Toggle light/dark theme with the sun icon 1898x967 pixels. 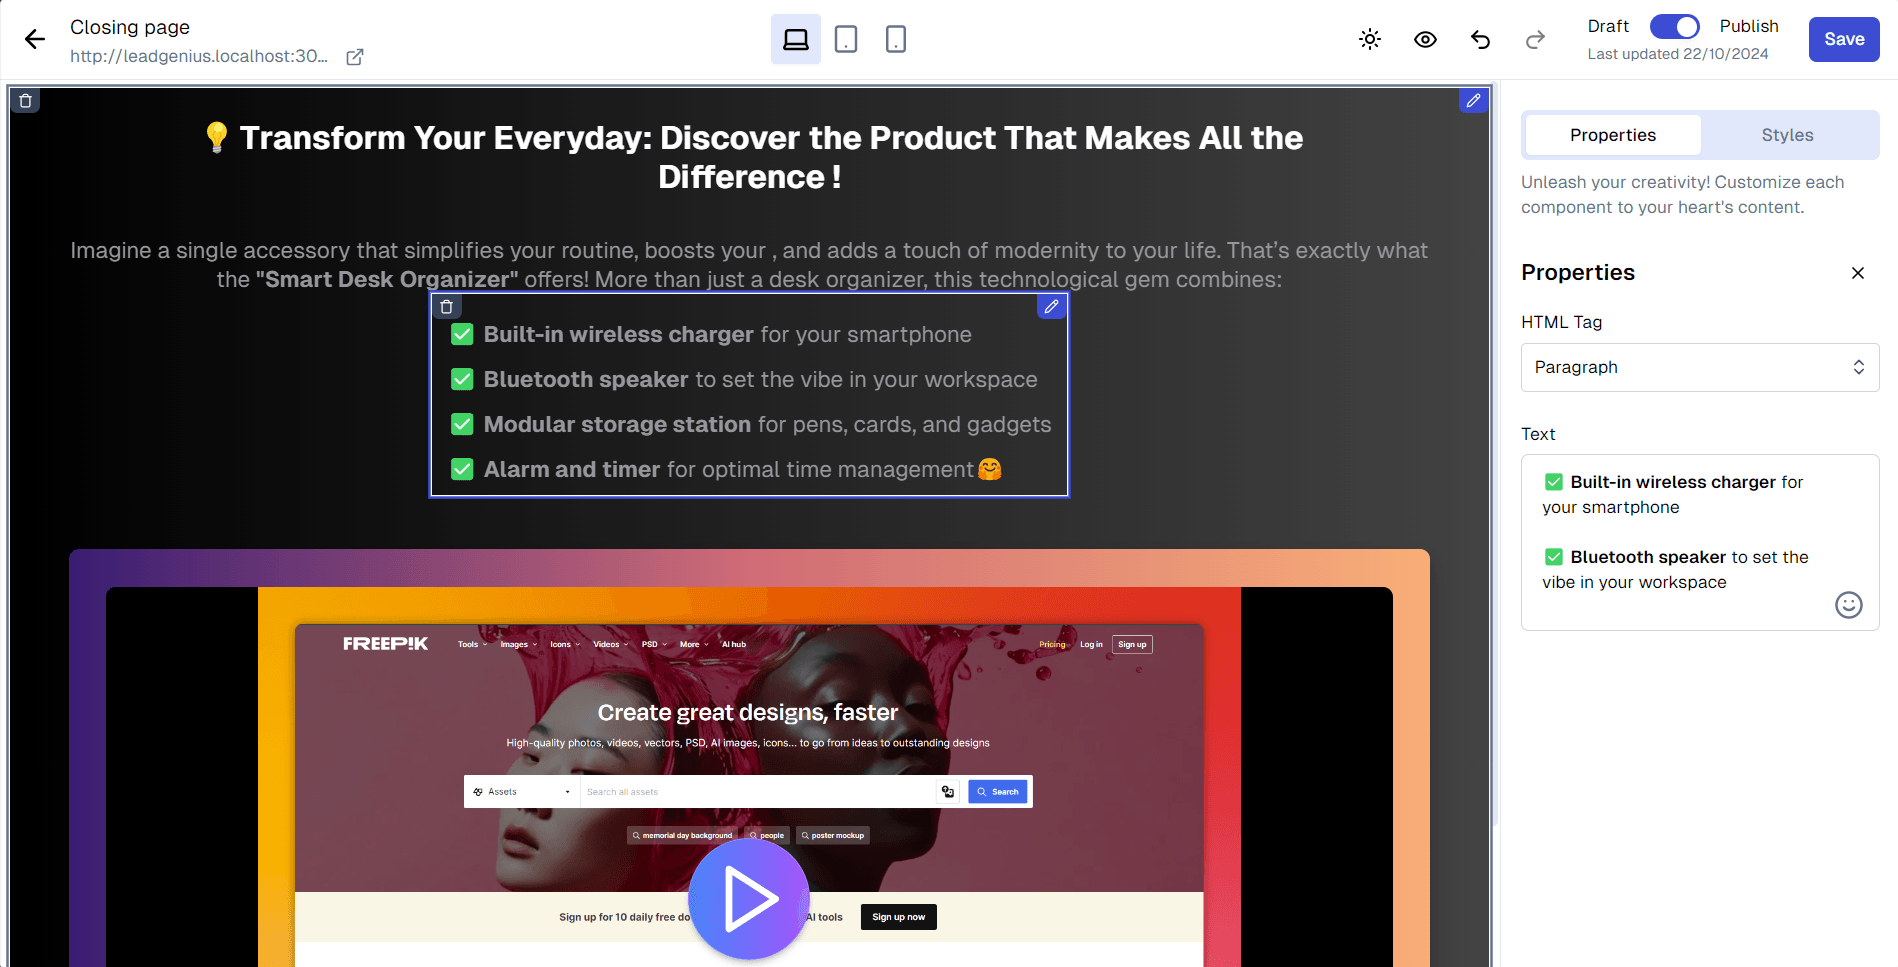1370,39
